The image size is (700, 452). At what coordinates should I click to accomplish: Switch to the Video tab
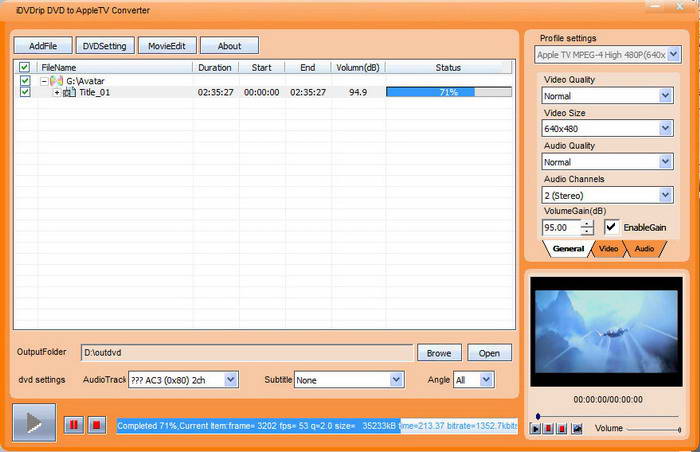[608, 249]
